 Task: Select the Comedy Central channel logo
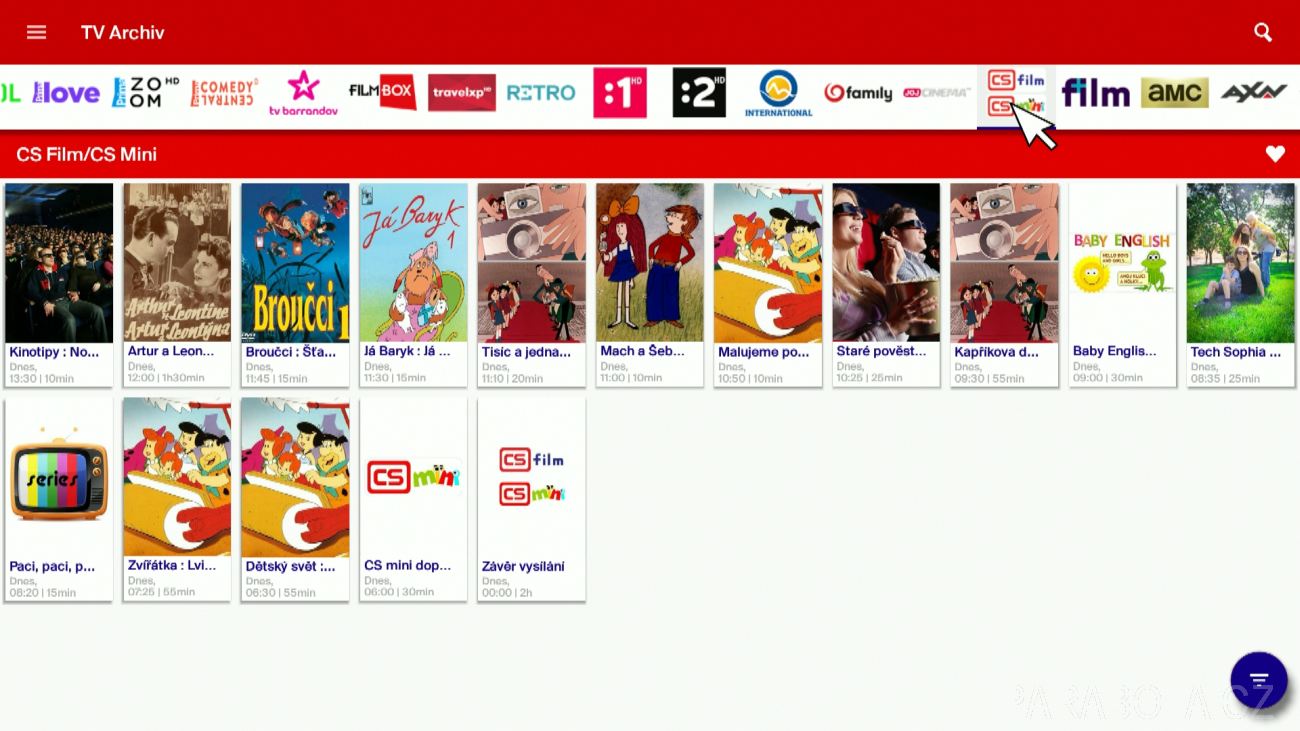pos(224,93)
